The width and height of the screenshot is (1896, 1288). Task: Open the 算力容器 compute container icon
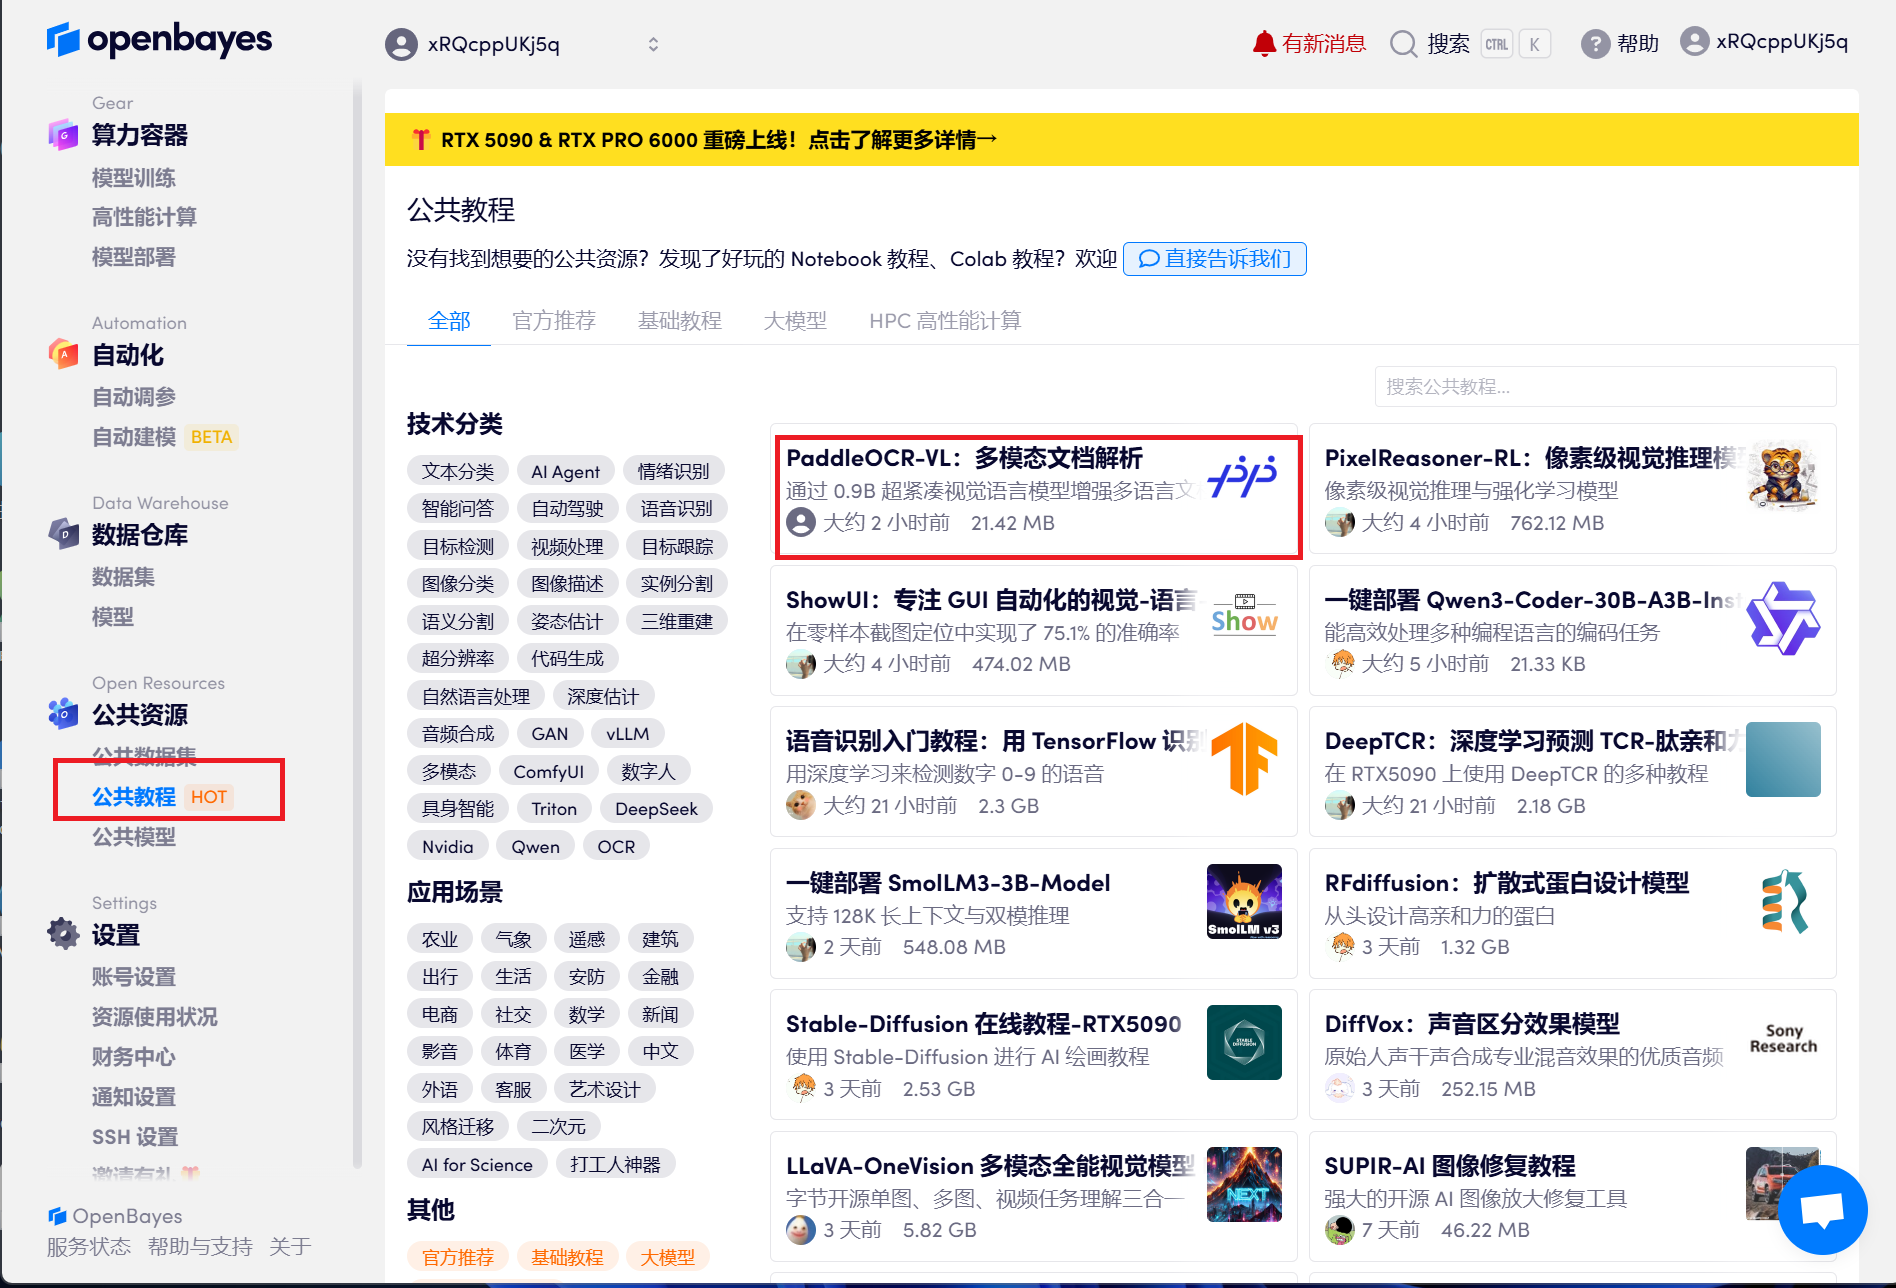(x=63, y=135)
